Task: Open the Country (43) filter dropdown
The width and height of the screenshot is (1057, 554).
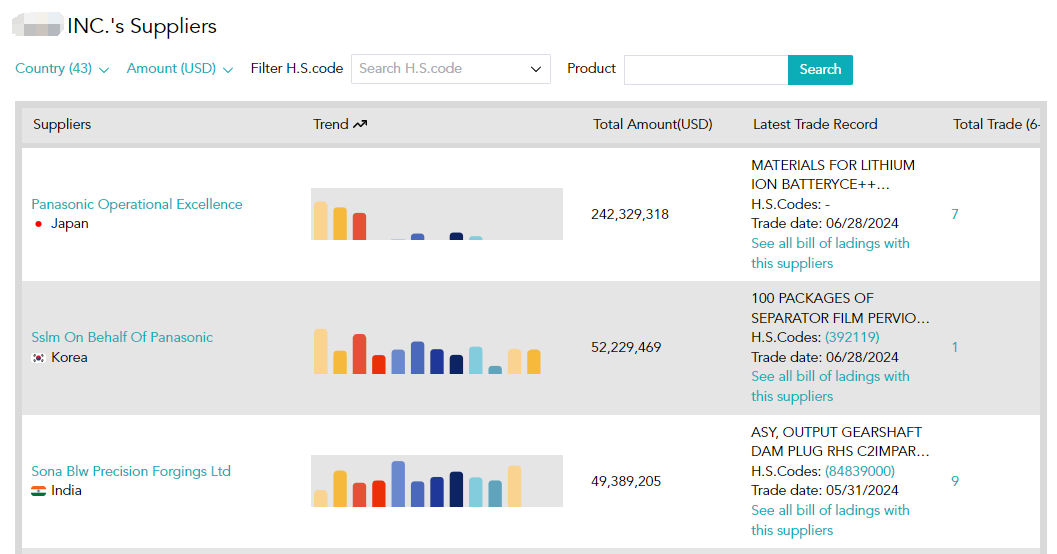Action: pos(62,69)
